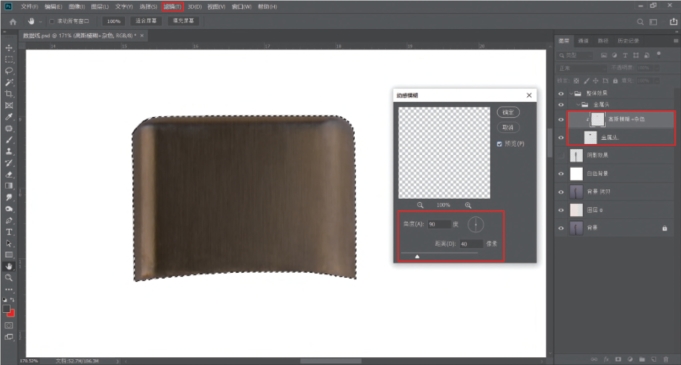Click the Home icon in options bar
The image size is (681, 365).
tap(13, 21)
